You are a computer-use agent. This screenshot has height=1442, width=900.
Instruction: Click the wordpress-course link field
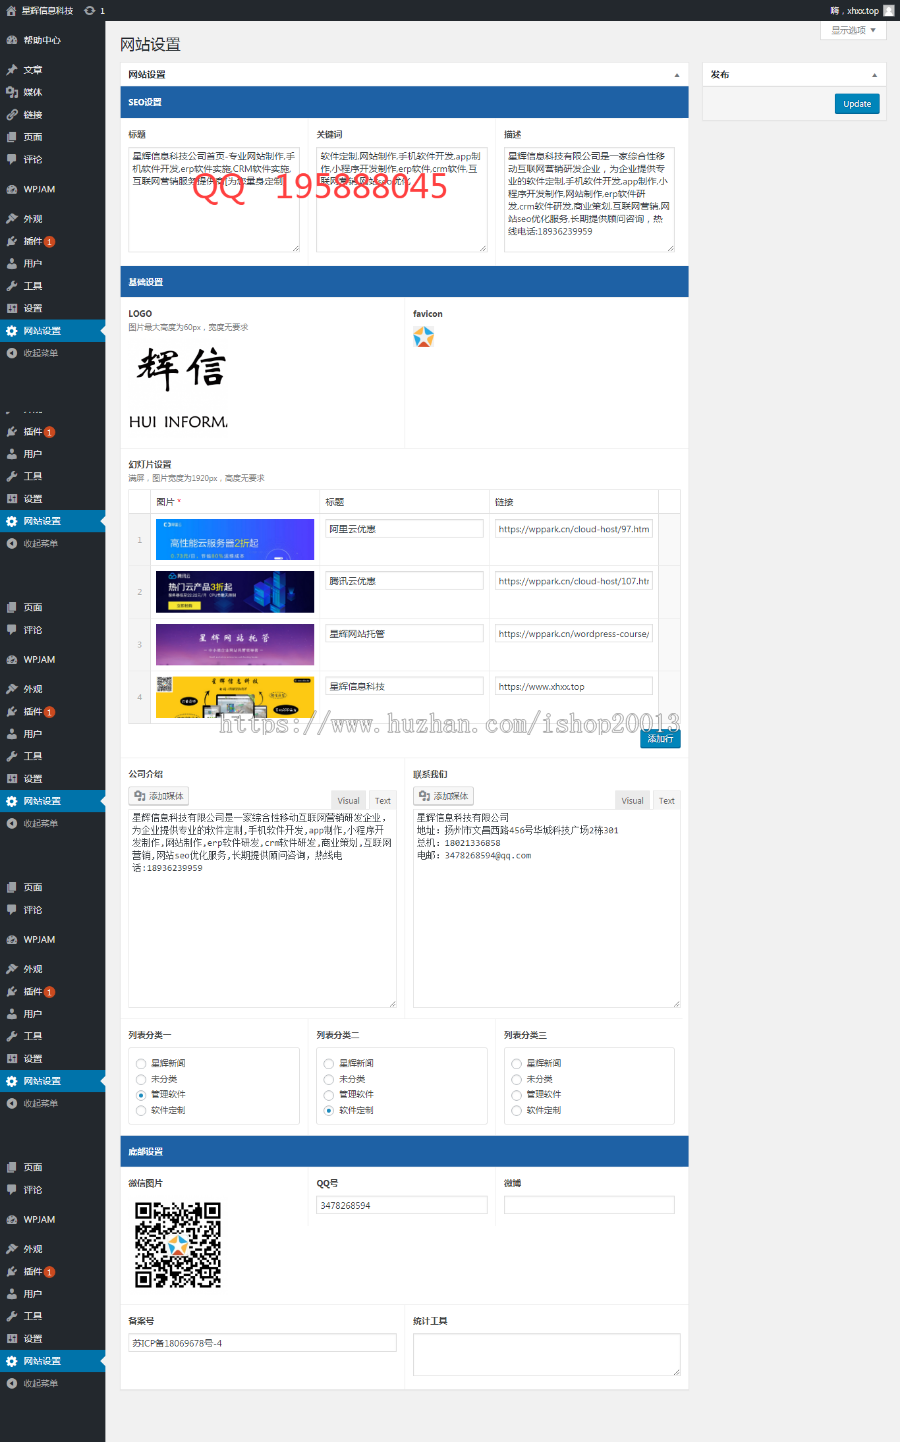click(574, 633)
